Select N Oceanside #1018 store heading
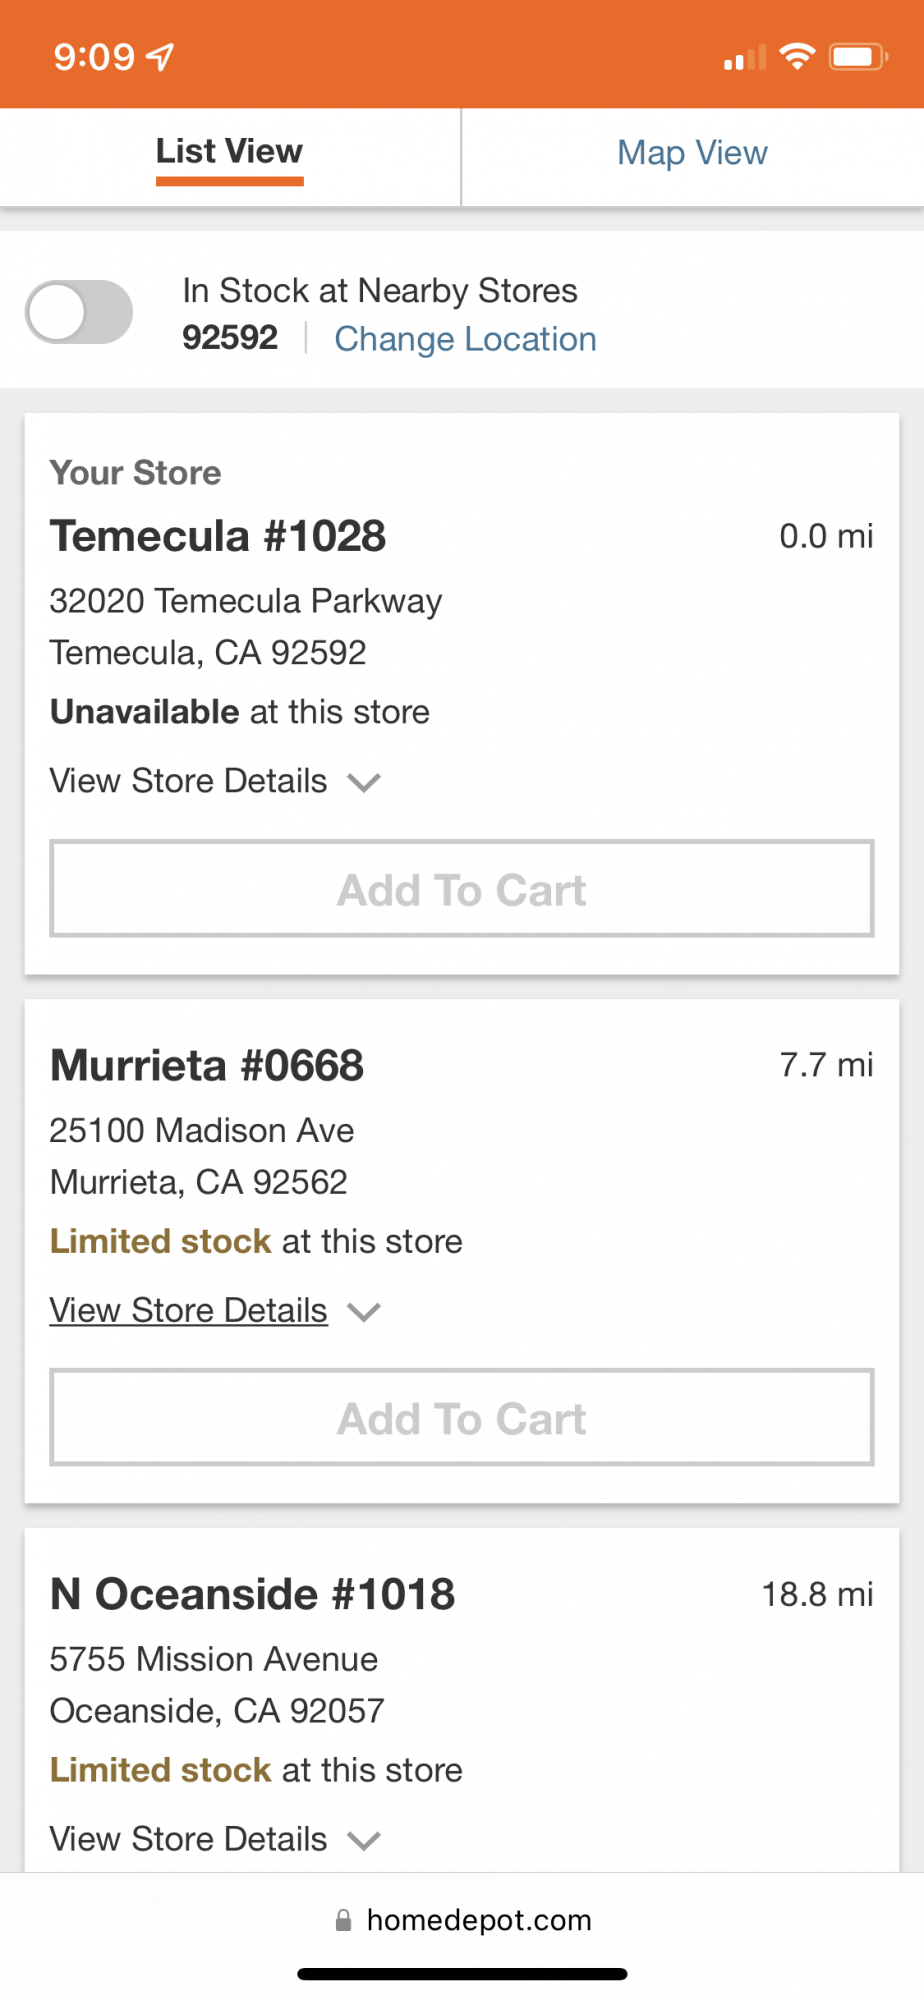Image resolution: width=924 pixels, height=2000 pixels. (253, 1594)
